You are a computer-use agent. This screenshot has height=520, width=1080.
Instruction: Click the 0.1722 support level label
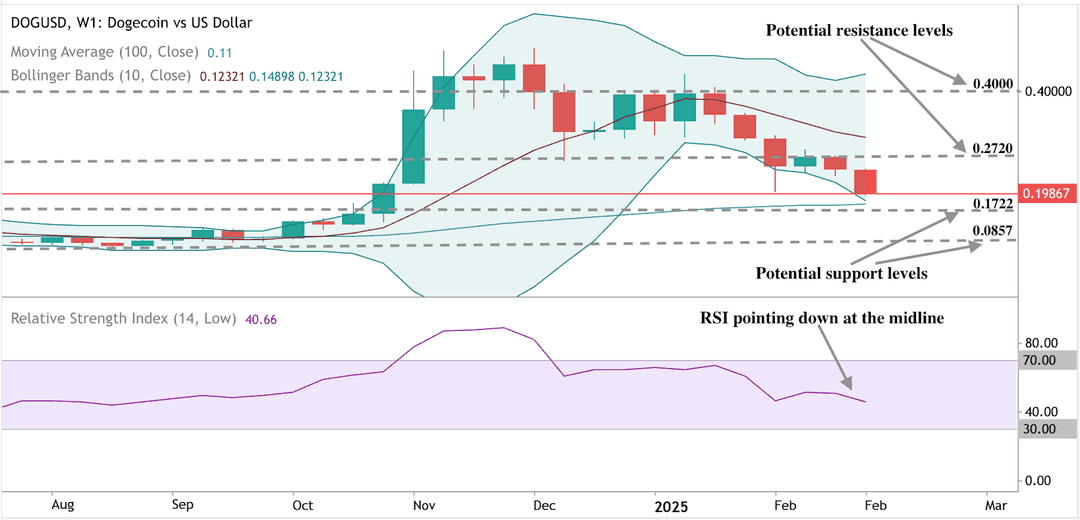(993, 203)
